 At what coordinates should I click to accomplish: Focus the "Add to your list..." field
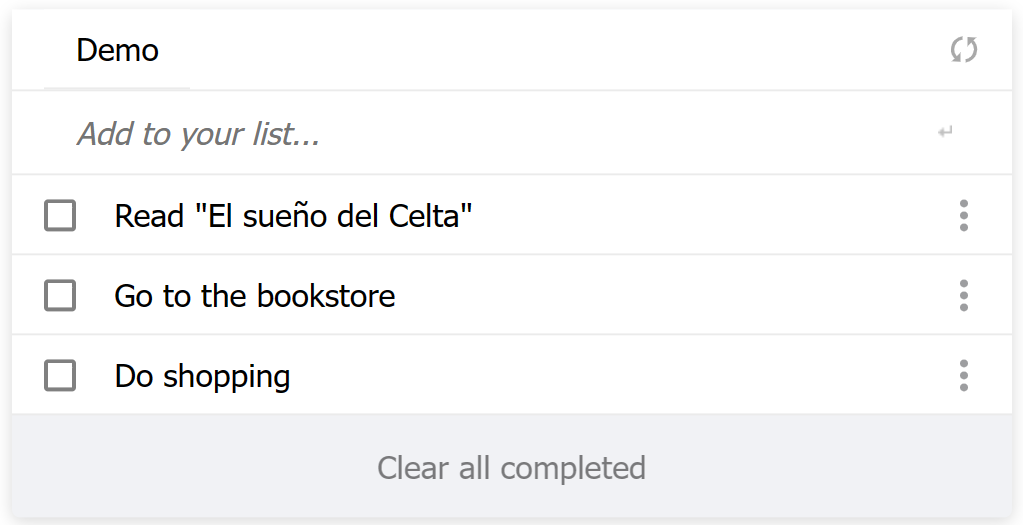(x=490, y=134)
